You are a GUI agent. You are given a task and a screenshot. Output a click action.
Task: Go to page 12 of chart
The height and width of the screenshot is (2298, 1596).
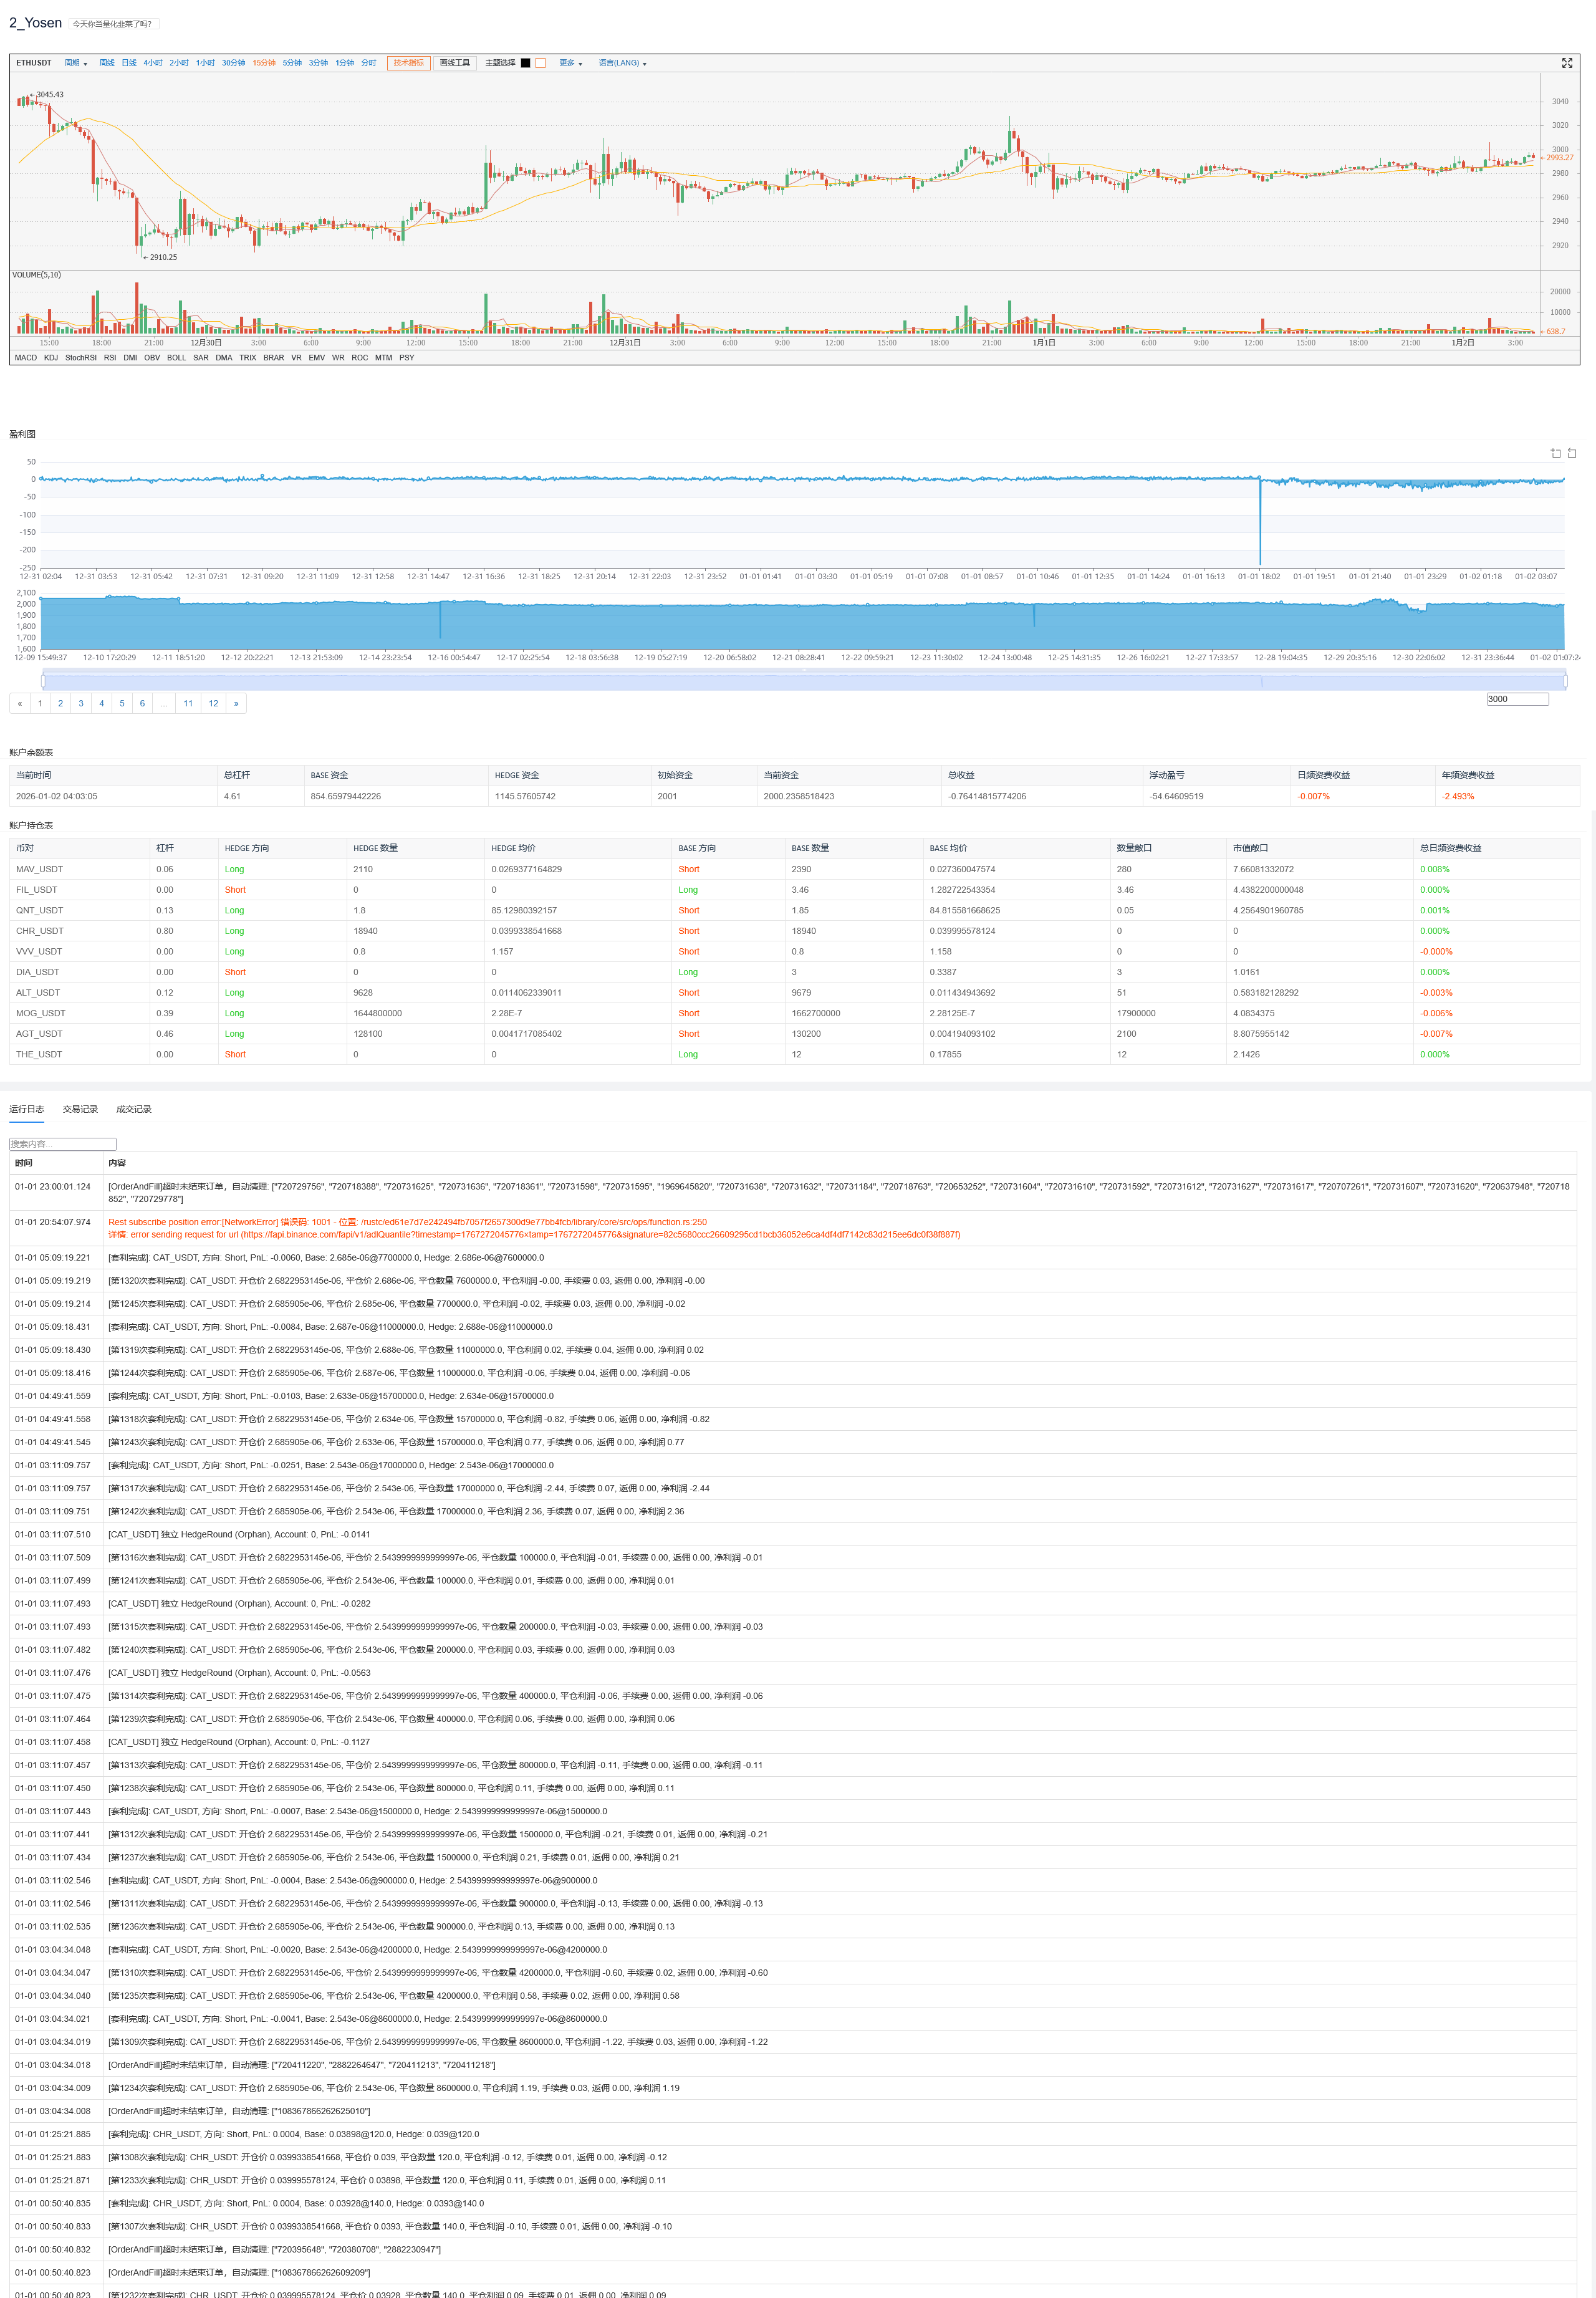pyautogui.click(x=213, y=703)
